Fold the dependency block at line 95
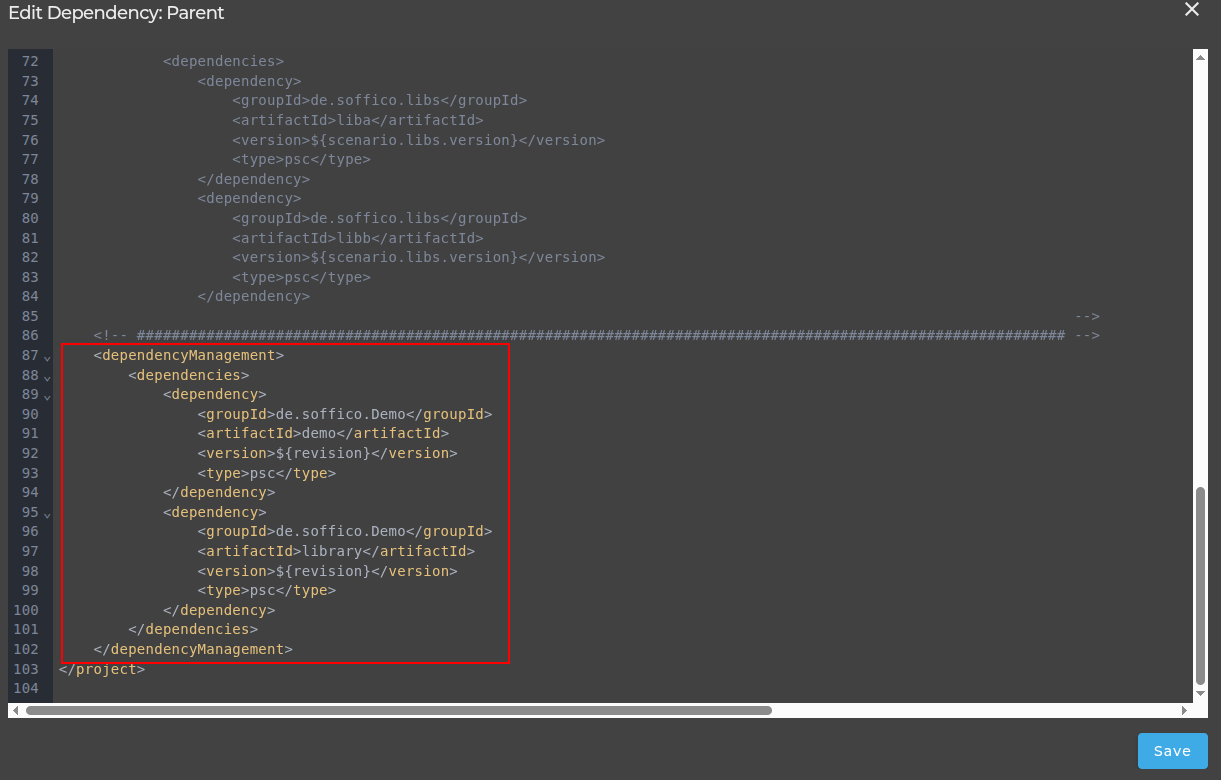This screenshot has width=1221, height=780. tap(47, 514)
